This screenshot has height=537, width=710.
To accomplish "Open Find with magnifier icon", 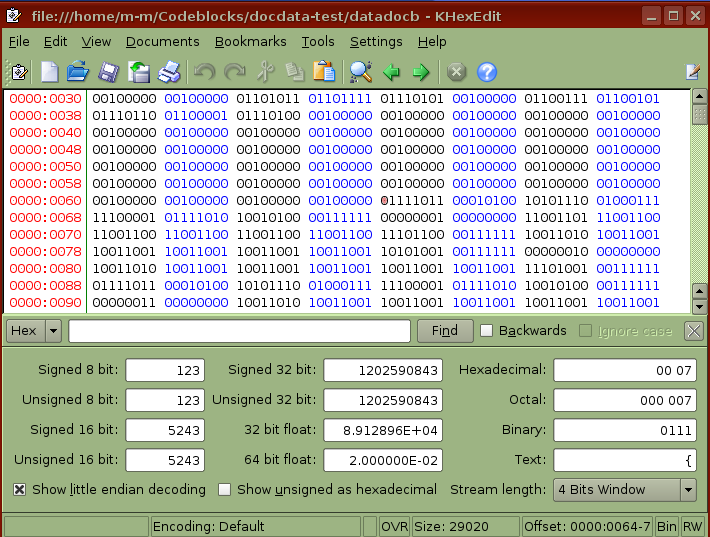I will 361,72.
